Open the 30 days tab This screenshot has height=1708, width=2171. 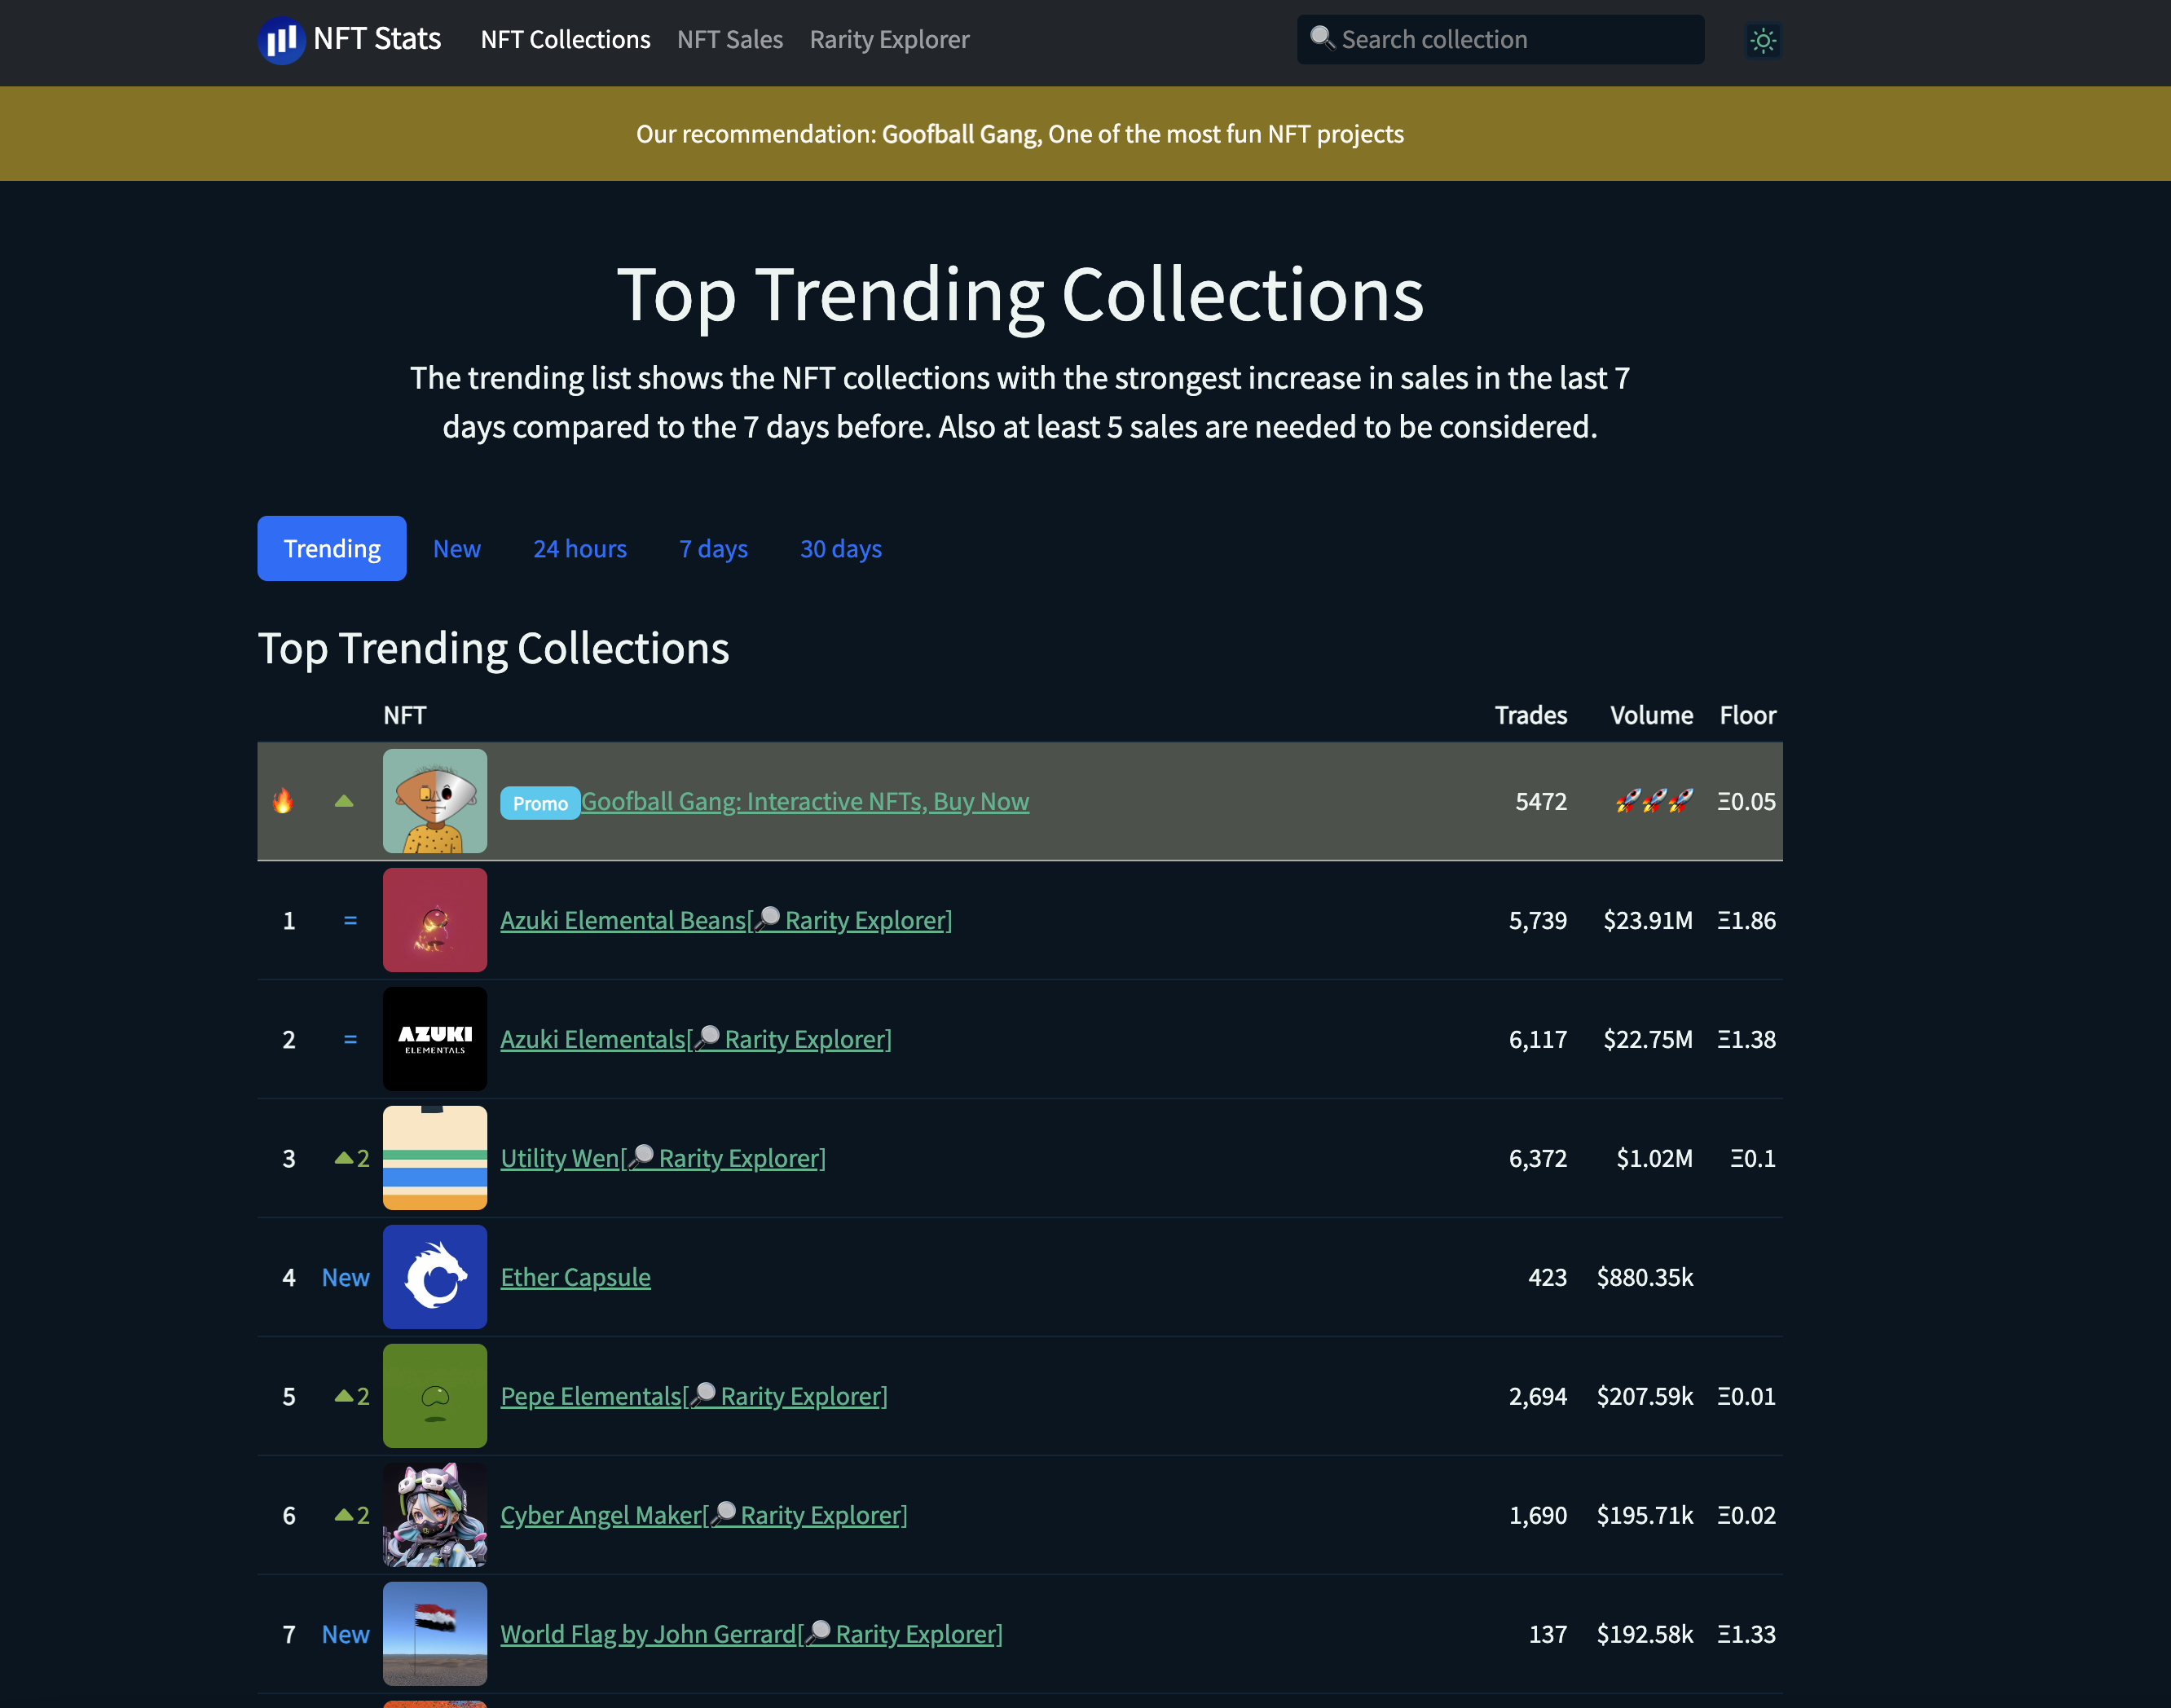pos(840,549)
